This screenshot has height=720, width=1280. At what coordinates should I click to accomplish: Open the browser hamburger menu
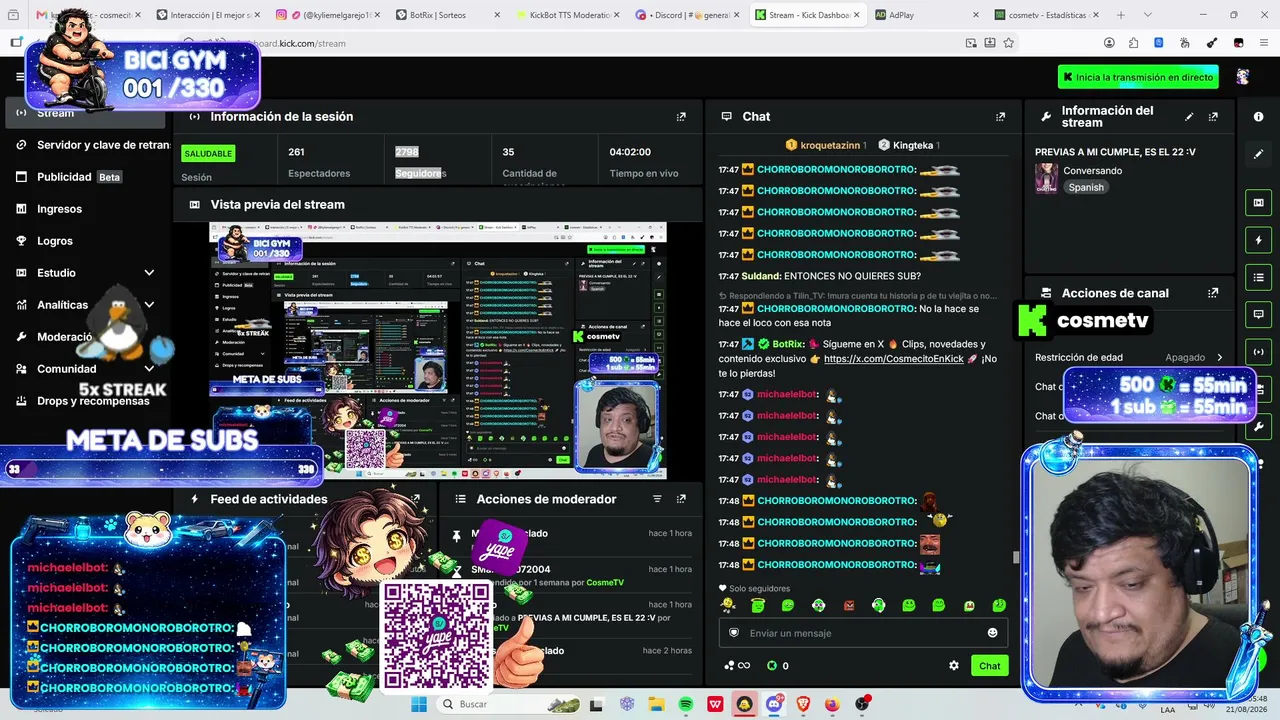pyautogui.click(x=1264, y=43)
